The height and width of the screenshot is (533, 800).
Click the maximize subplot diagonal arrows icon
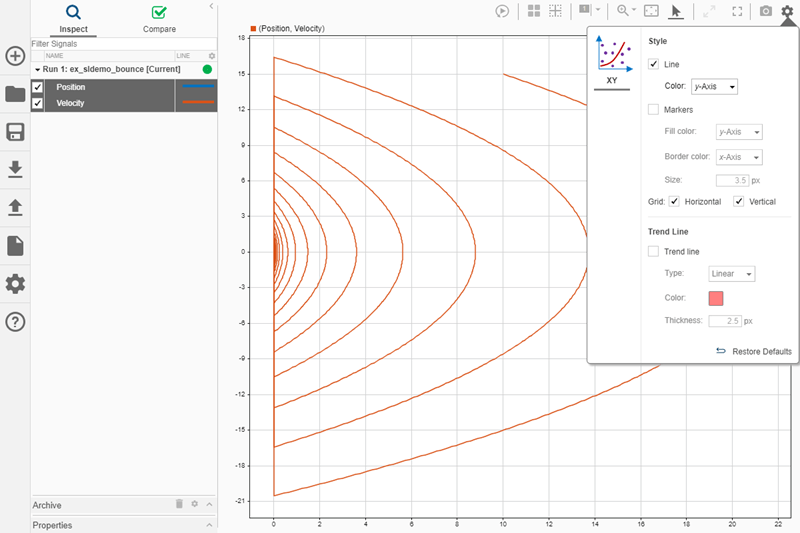click(709, 11)
